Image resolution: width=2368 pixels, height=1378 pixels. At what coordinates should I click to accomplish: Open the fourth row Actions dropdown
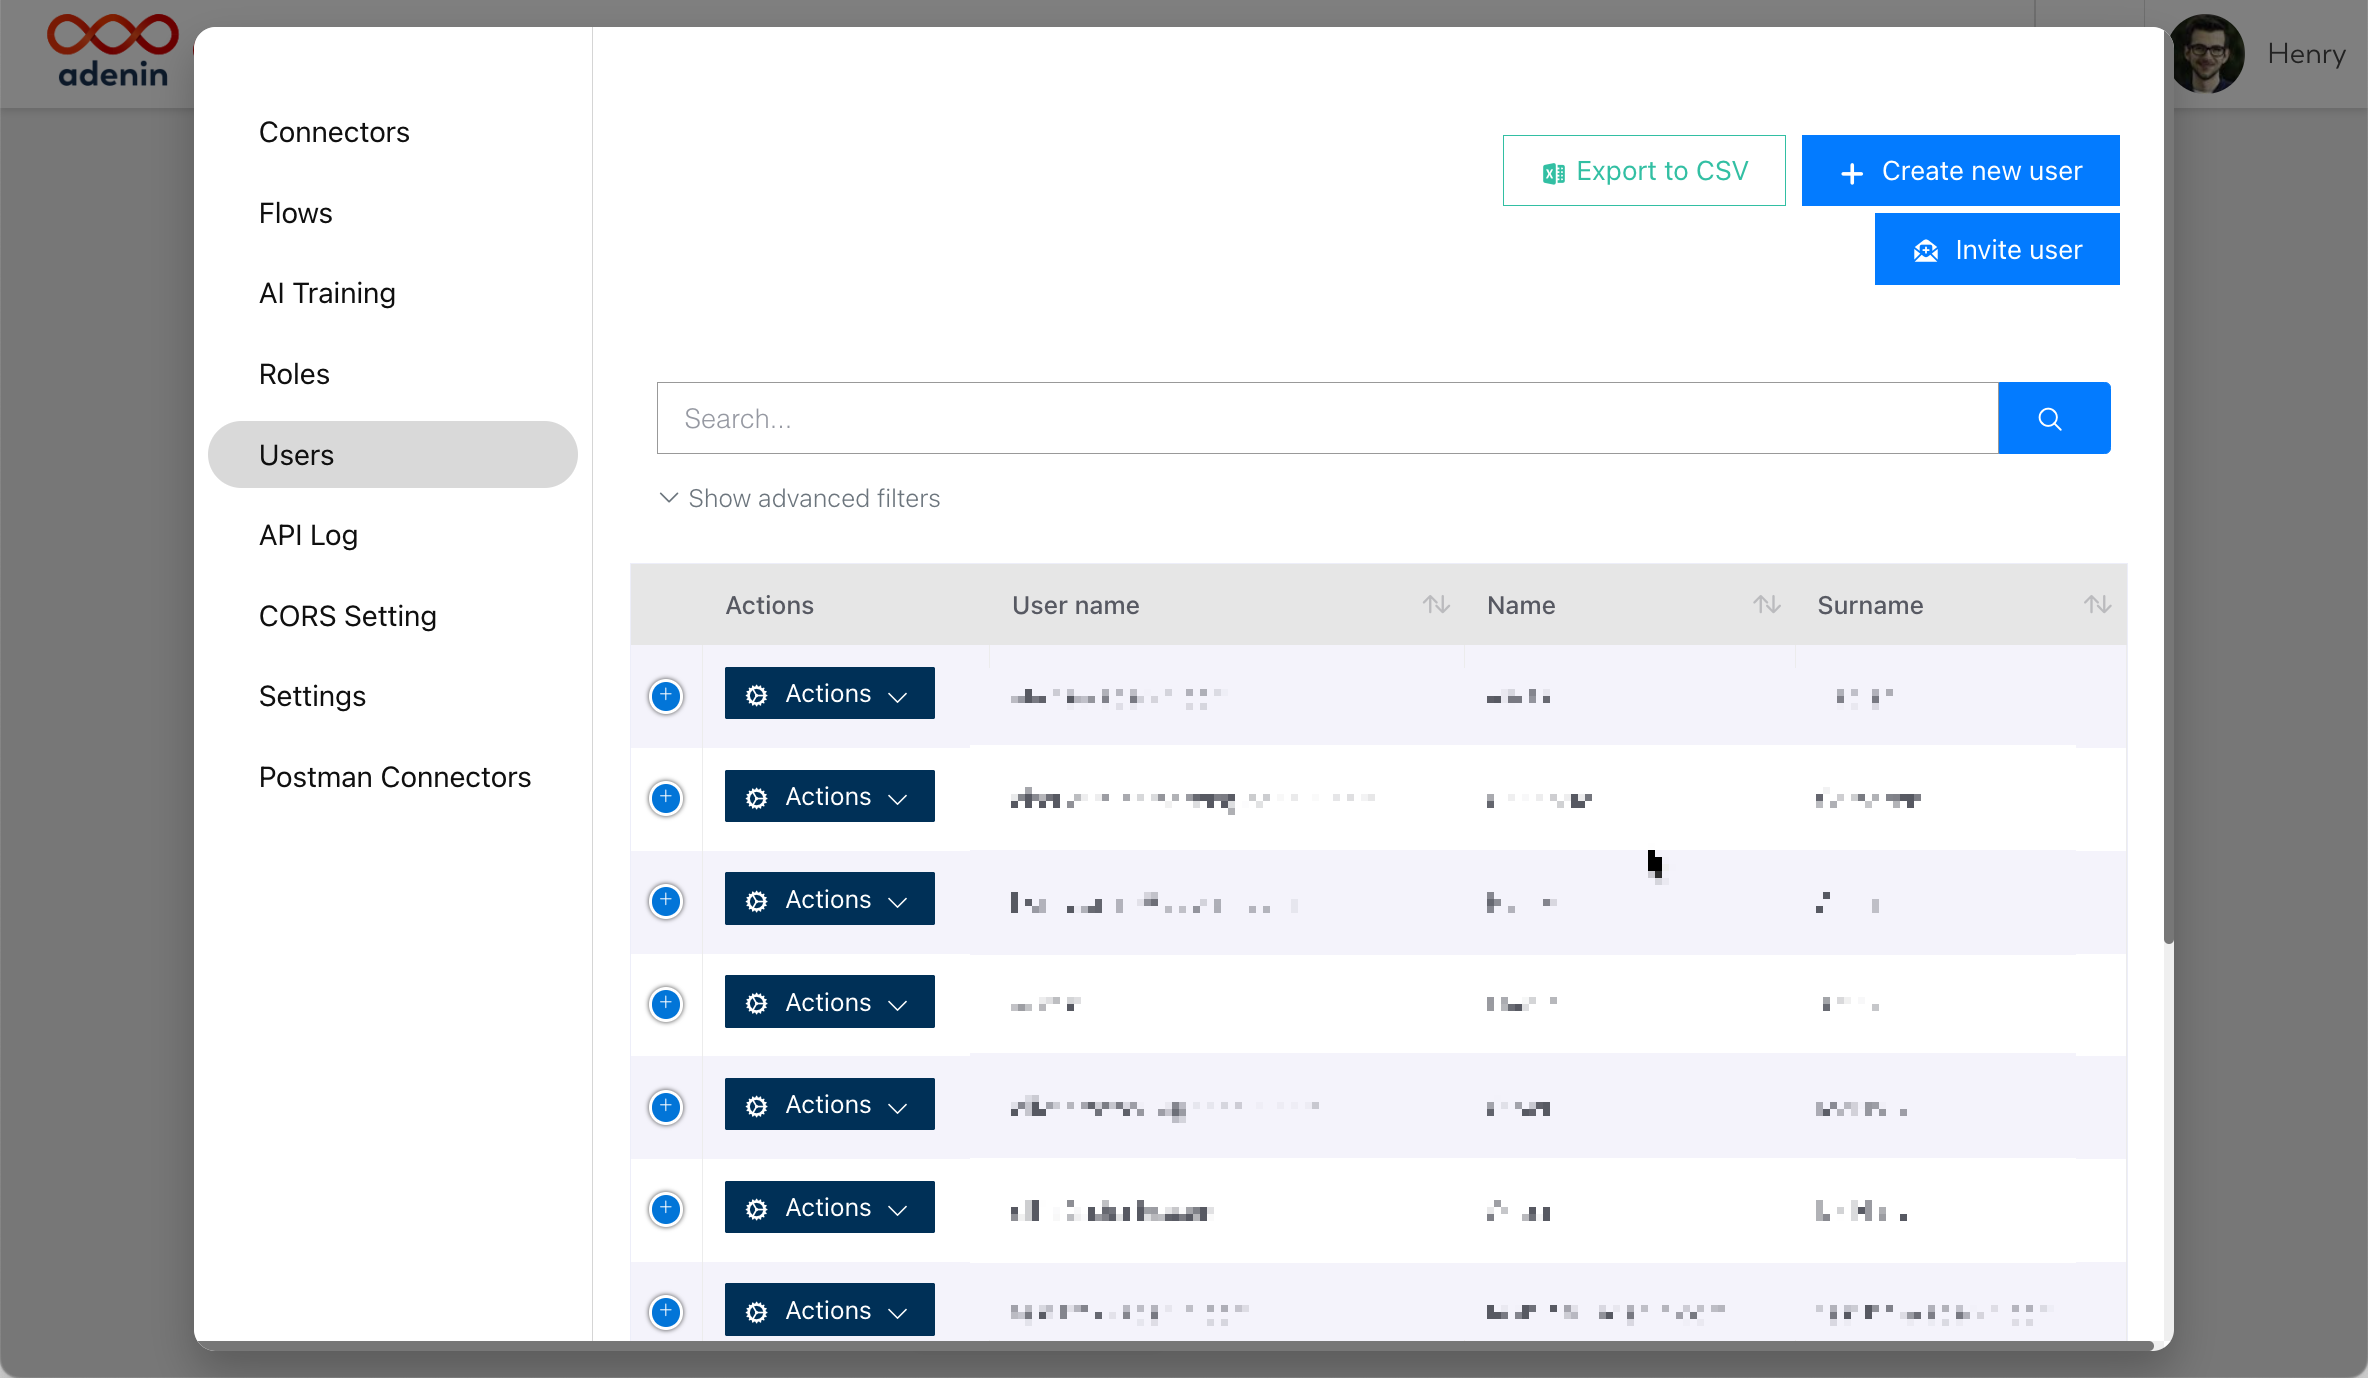pyautogui.click(x=829, y=1002)
